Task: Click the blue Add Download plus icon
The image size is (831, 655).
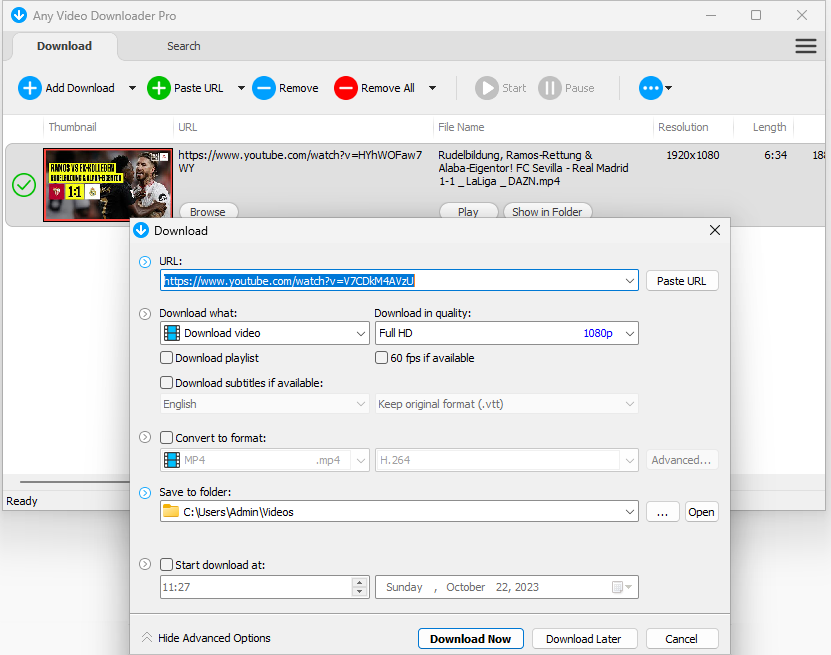Action: [x=30, y=88]
